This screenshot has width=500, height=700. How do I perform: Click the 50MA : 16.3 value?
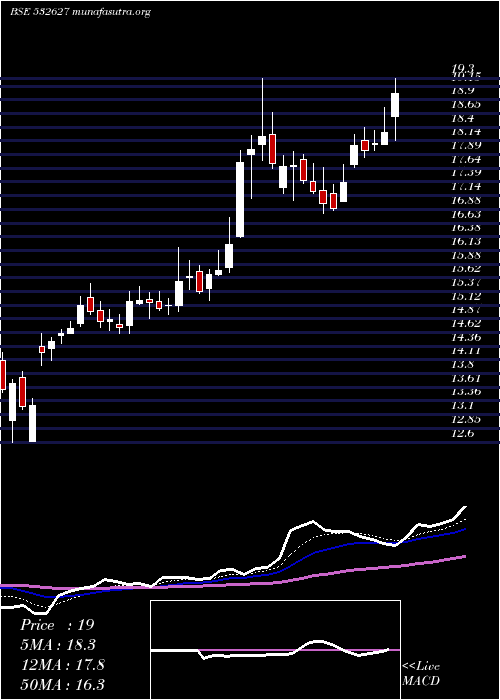[62, 685]
